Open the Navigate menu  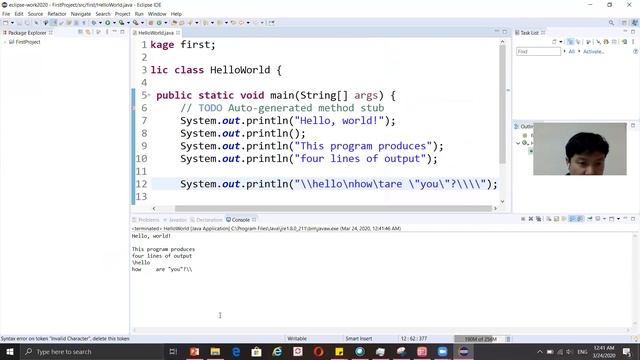pos(81,14)
